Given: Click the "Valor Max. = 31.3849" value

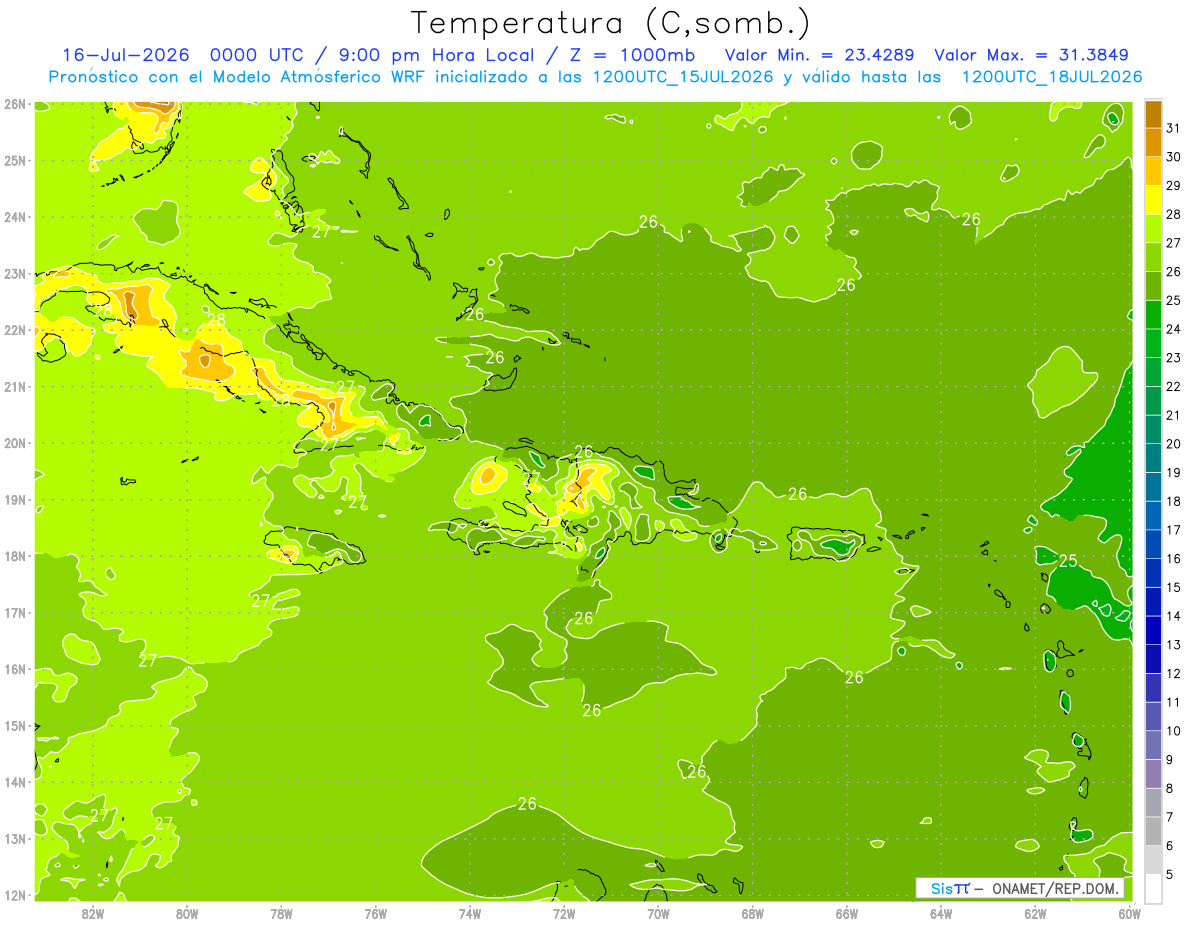Looking at the screenshot, I should tap(1033, 55).
